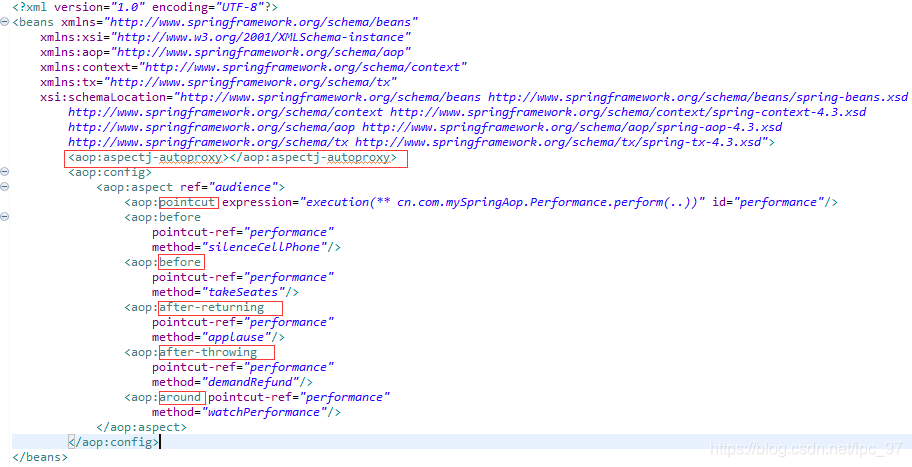The image size is (912, 467).
Task: Click the <aop:aspect tag name
Action: pos(134,187)
